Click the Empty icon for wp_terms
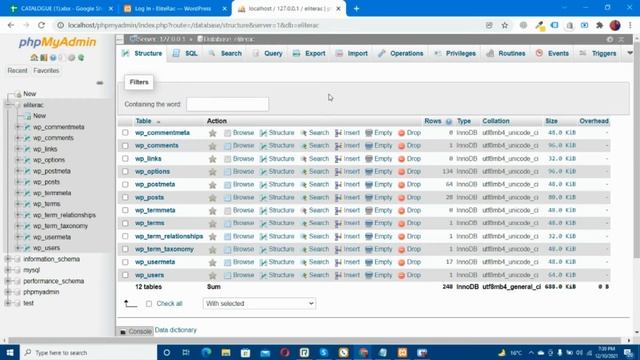Image resolution: width=640 pixels, height=360 pixels. pyautogui.click(x=369, y=224)
